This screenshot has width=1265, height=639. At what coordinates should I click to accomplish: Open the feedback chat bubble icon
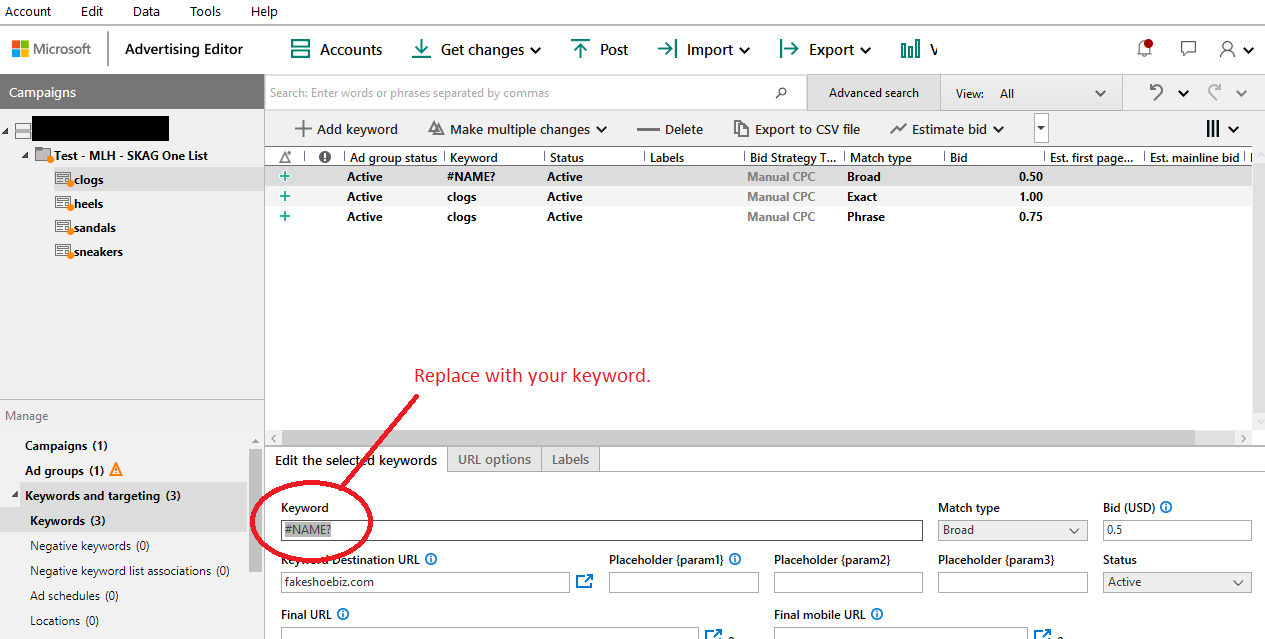coord(1188,49)
